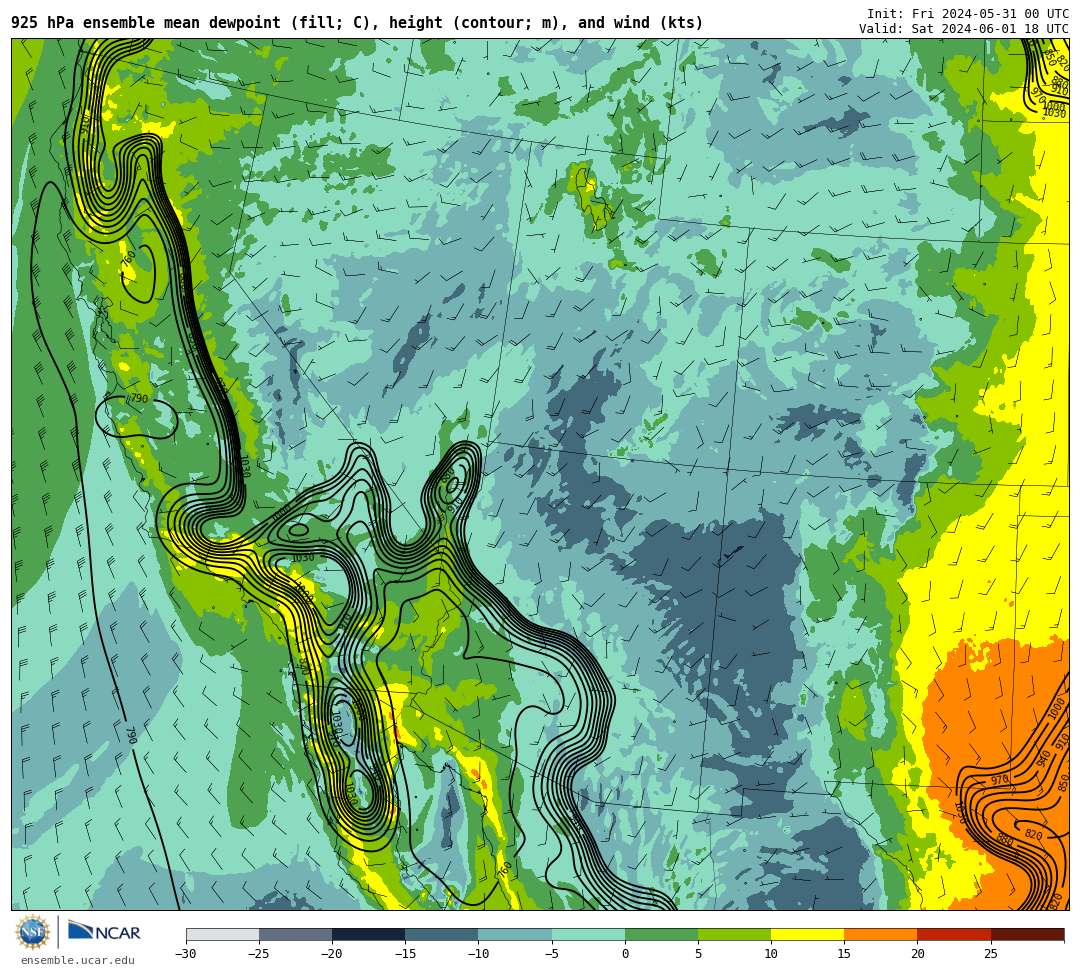Pick the light aqua -5 to 0 colorbar segment

(x=588, y=934)
